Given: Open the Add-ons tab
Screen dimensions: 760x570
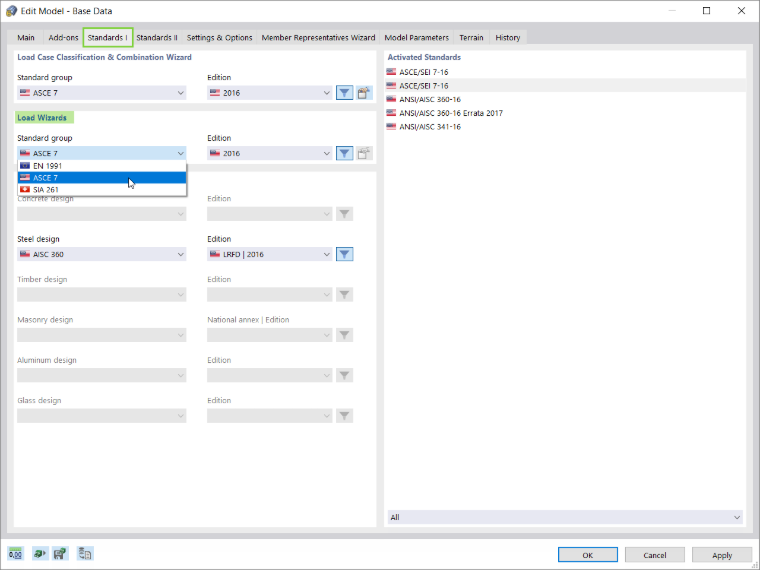Looking at the screenshot, I should (63, 37).
